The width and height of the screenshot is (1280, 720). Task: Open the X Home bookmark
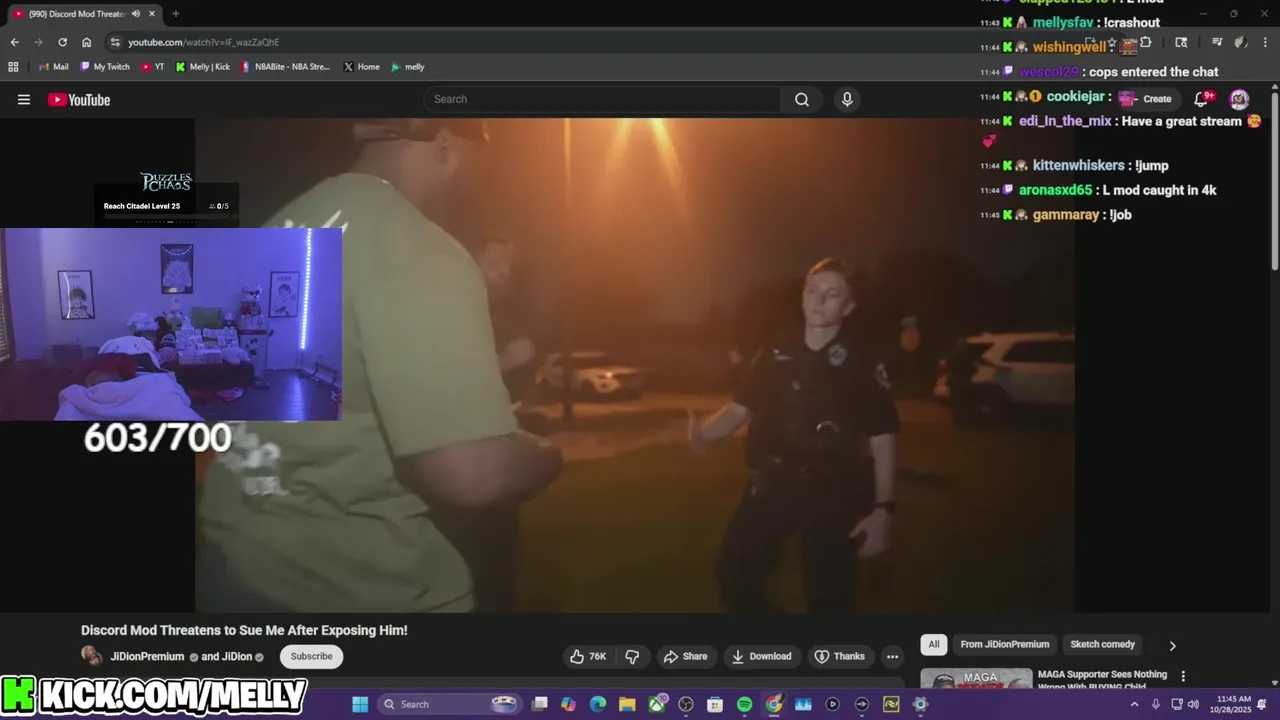[361, 67]
